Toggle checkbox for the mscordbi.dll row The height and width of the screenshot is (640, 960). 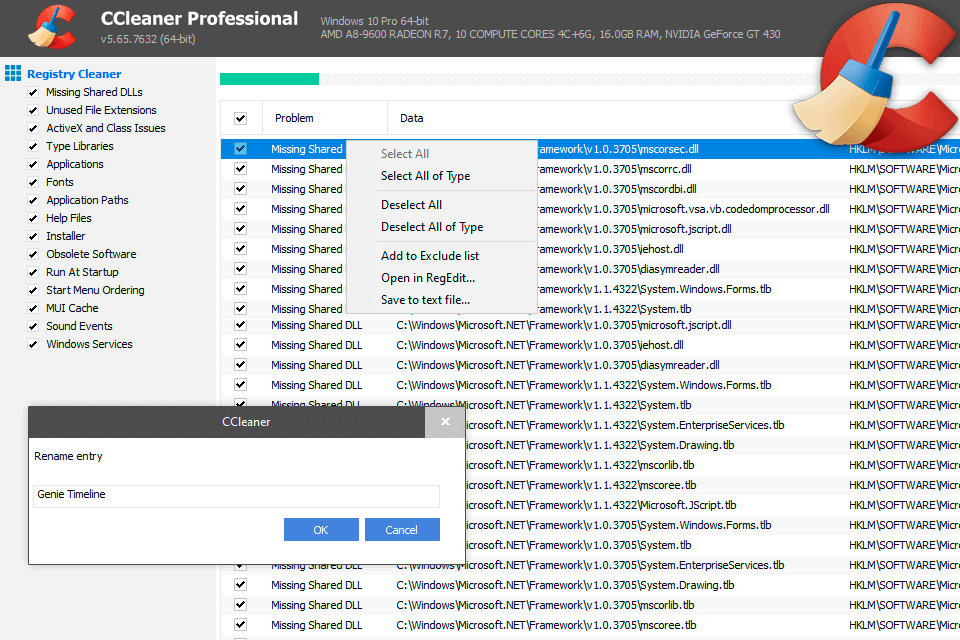(x=241, y=189)
